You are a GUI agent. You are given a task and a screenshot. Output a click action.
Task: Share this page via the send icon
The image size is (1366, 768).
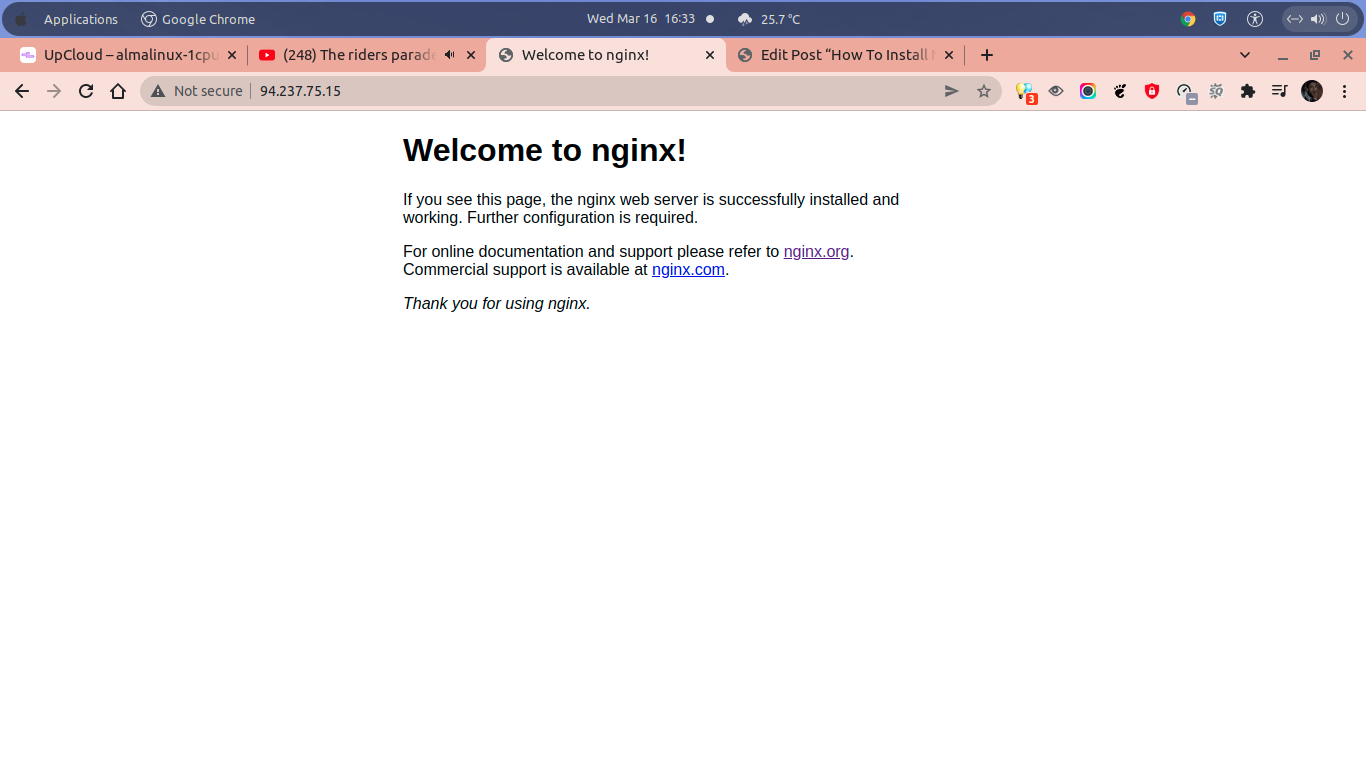click(952, 91)
